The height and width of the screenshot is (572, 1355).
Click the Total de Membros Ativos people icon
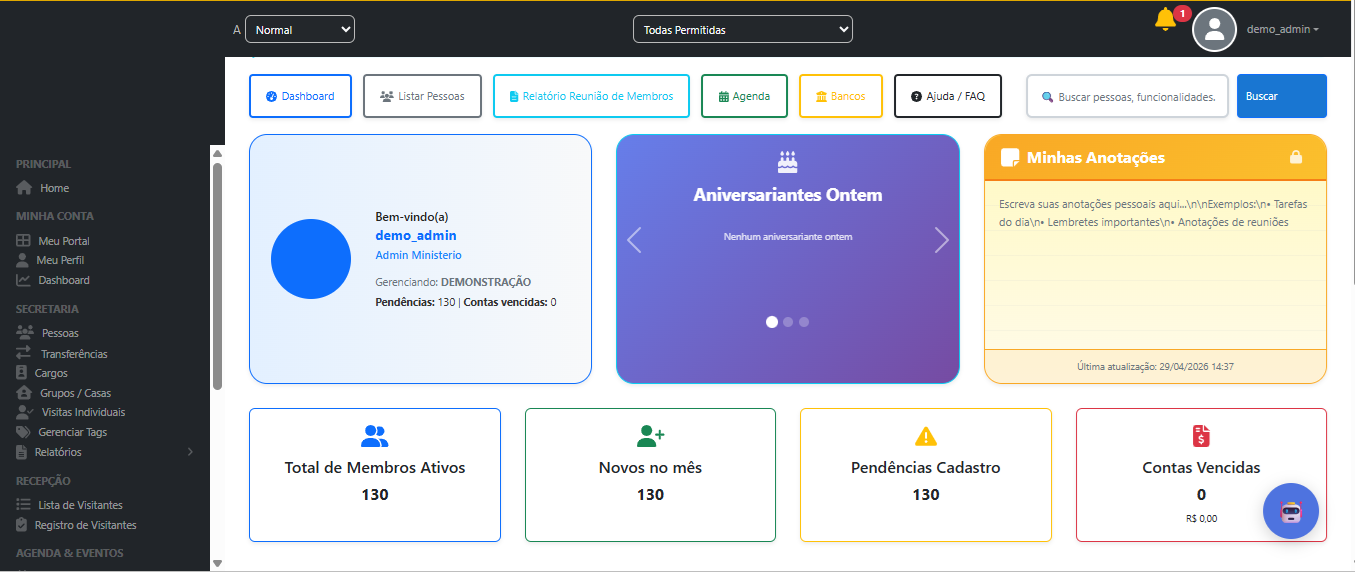point(375,436)
